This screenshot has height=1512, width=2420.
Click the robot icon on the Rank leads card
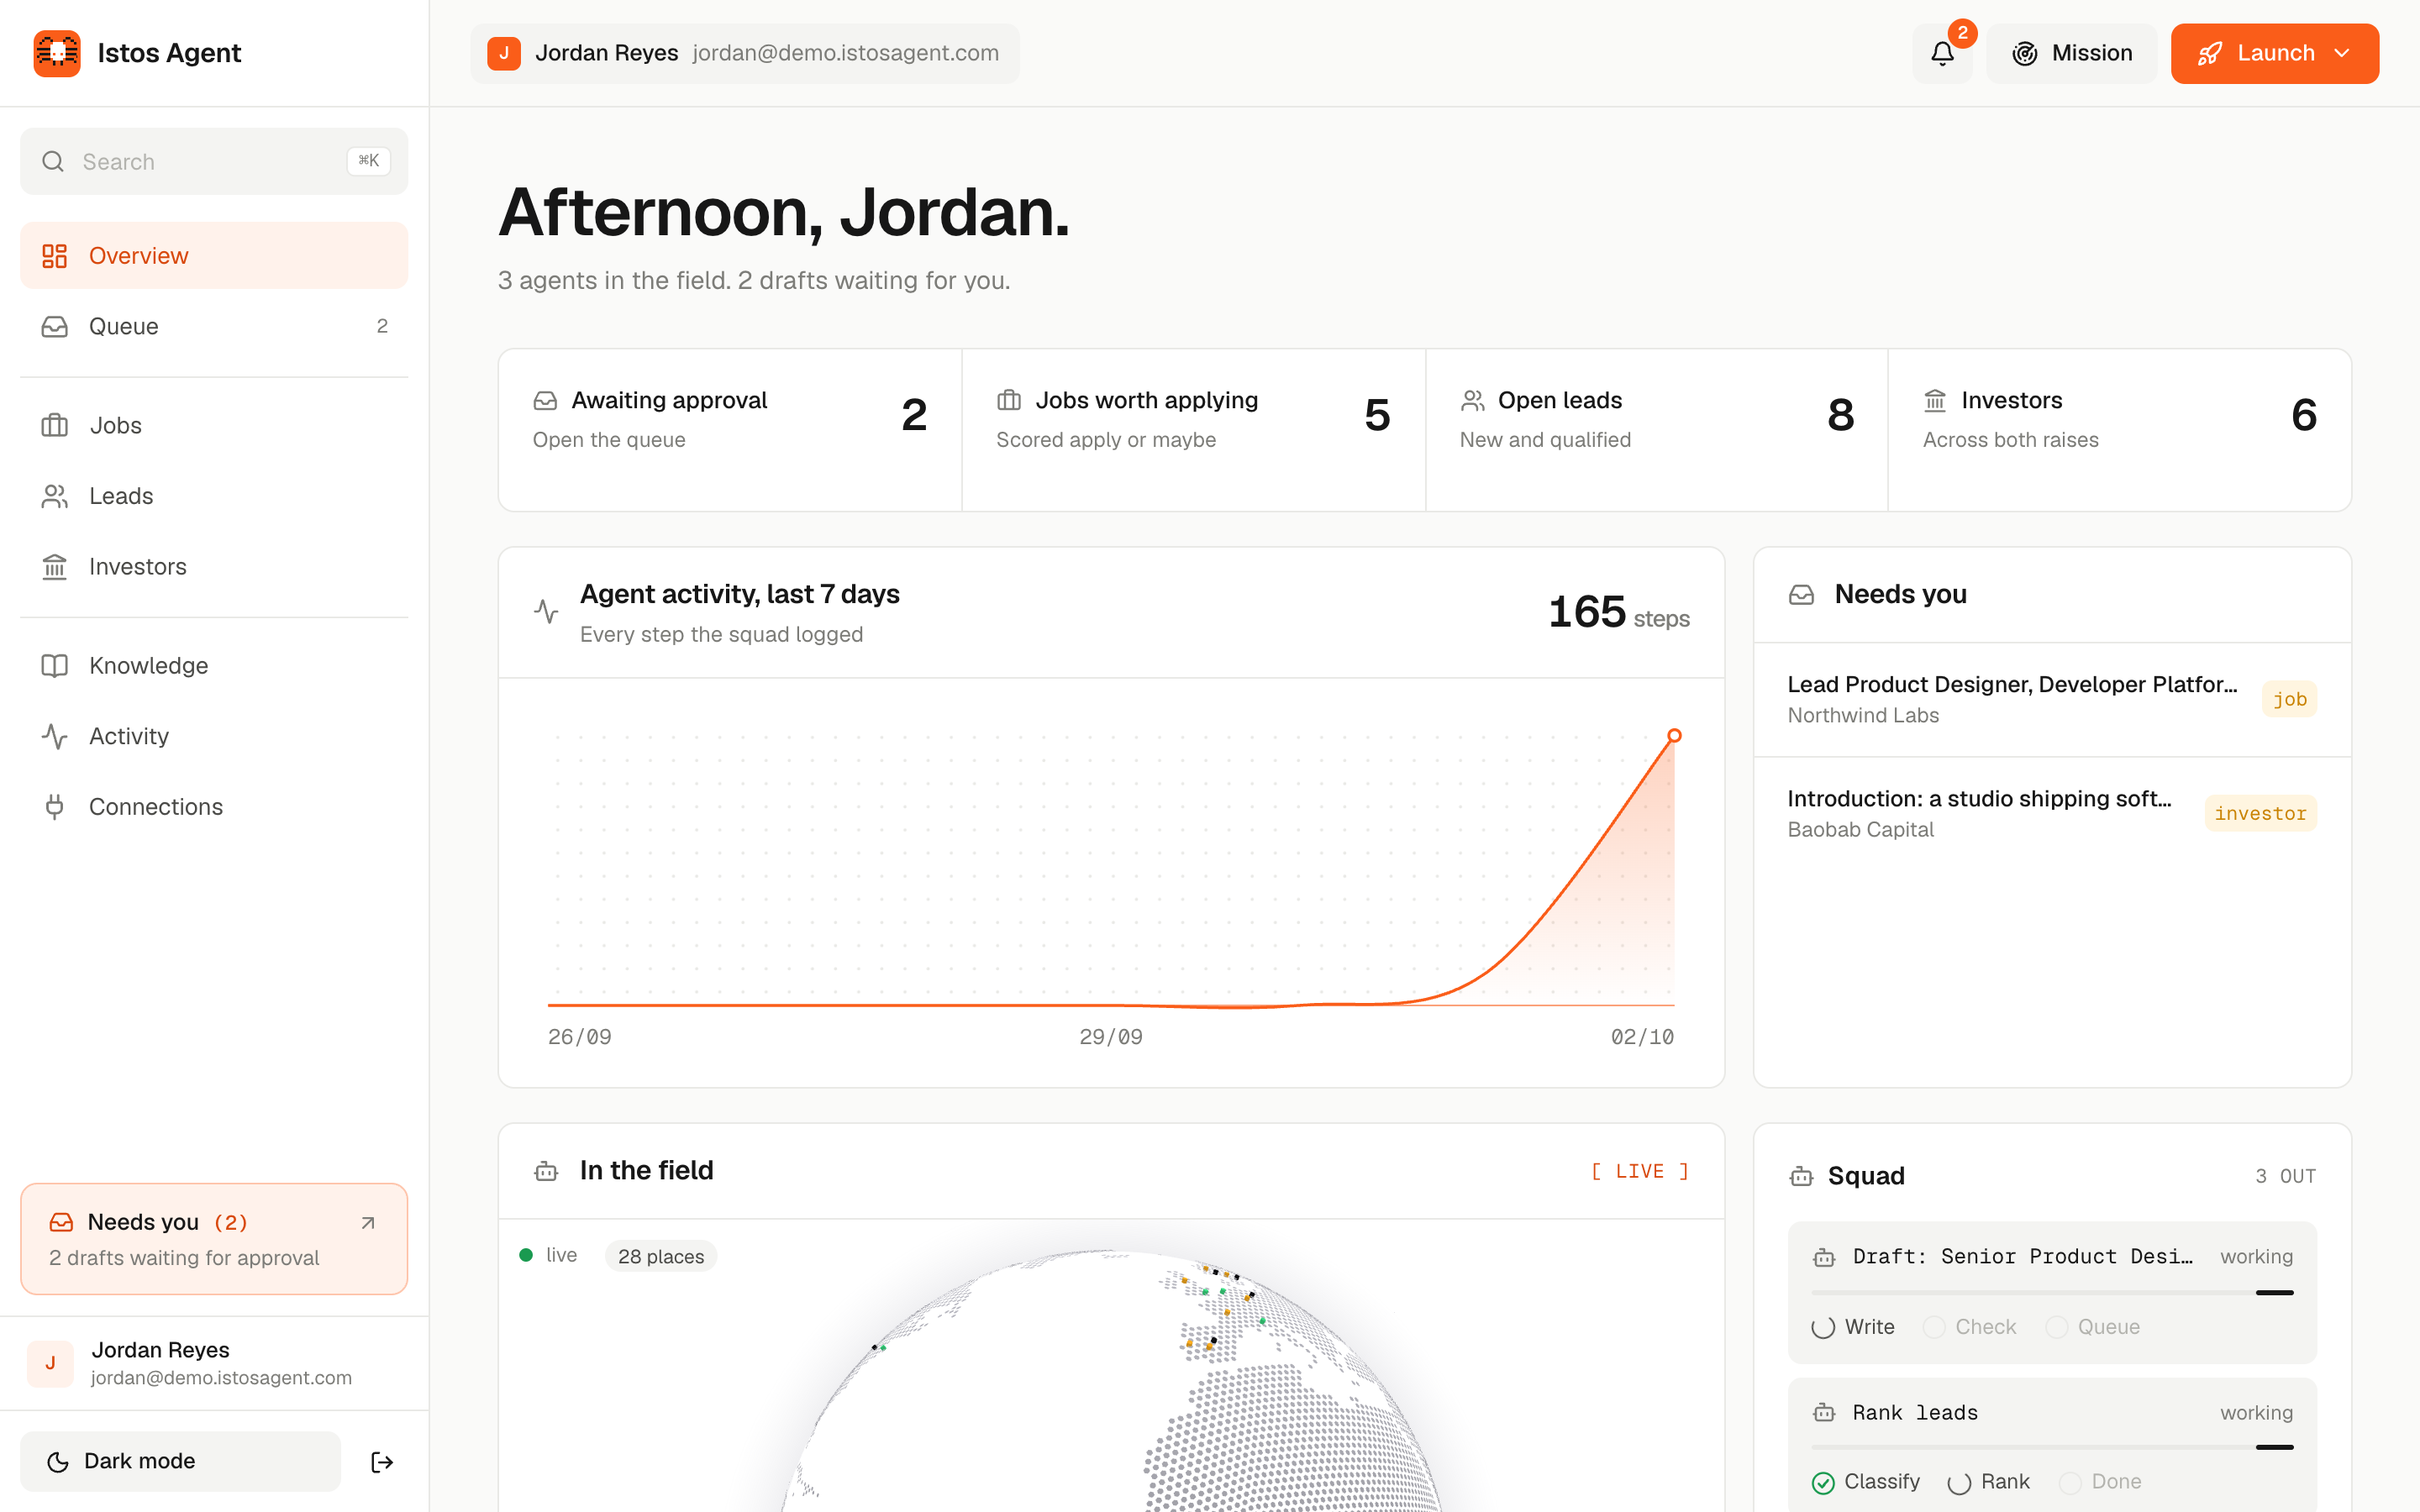1824,1413
